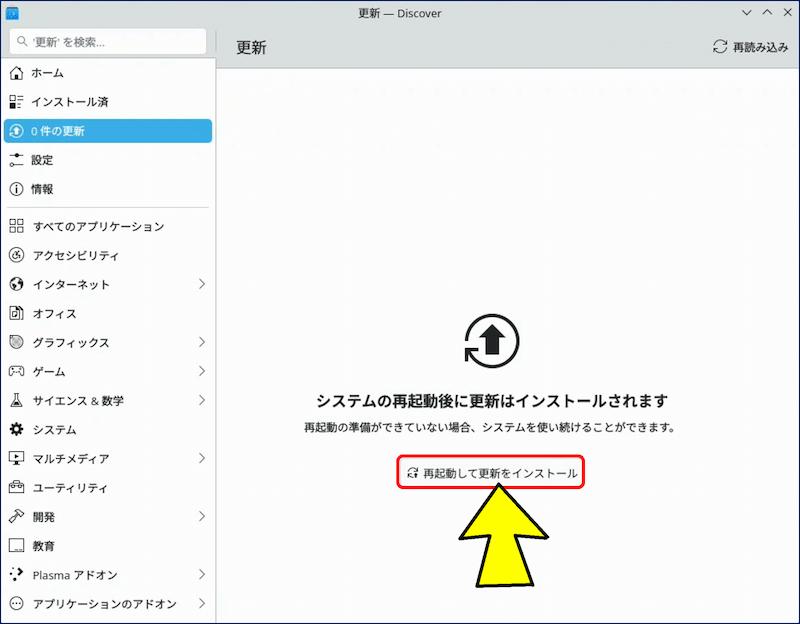The image size is (800, 624).
Task: Click the Settings (設定) sliders icon
Action: (16, 160)
